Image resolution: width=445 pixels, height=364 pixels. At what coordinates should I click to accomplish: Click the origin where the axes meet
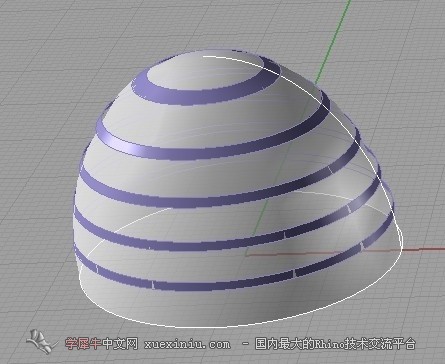point(247,256)
